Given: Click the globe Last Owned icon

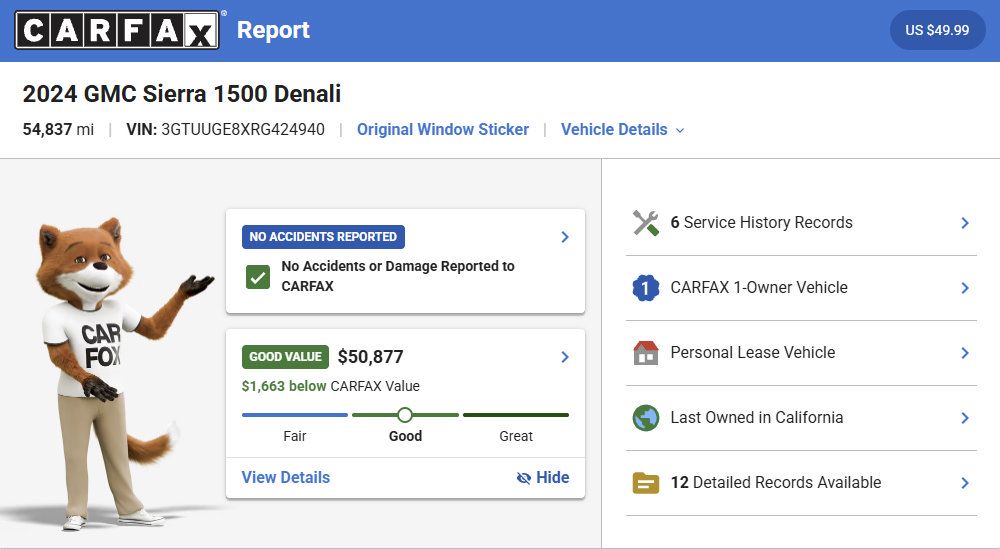Looking at the screenshot, I should [x=645, y=418].
